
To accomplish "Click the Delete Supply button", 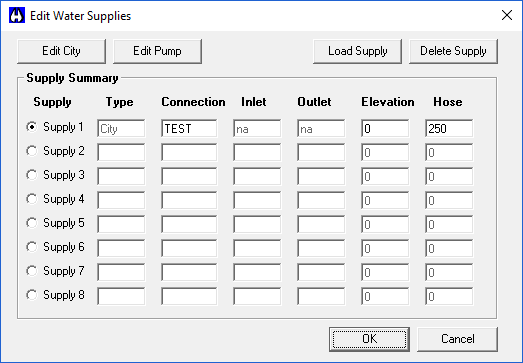I will tap(453, 51).
